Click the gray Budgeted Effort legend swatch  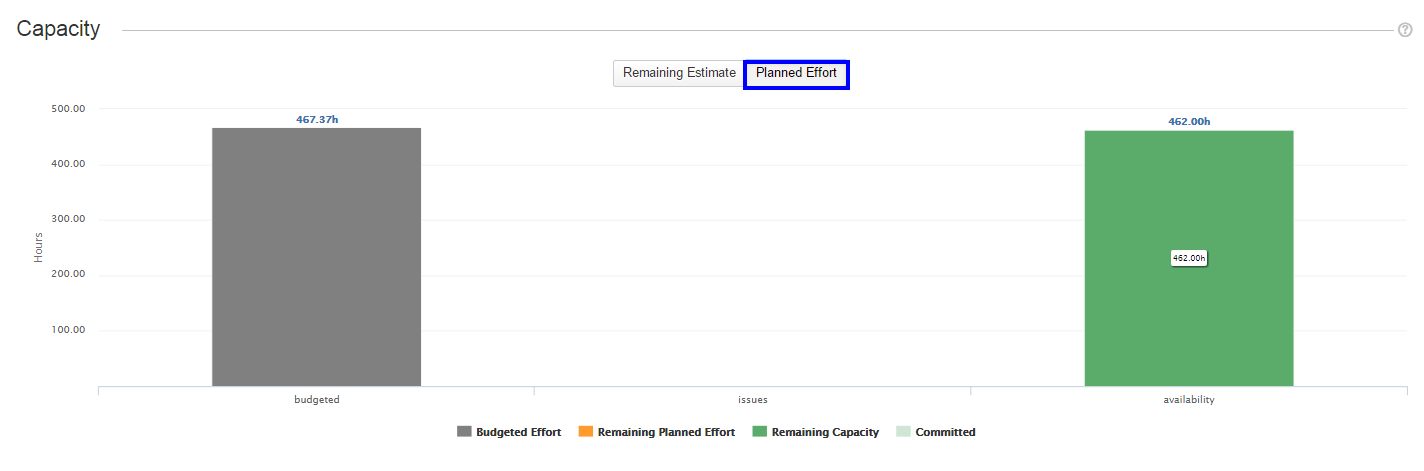464,432
